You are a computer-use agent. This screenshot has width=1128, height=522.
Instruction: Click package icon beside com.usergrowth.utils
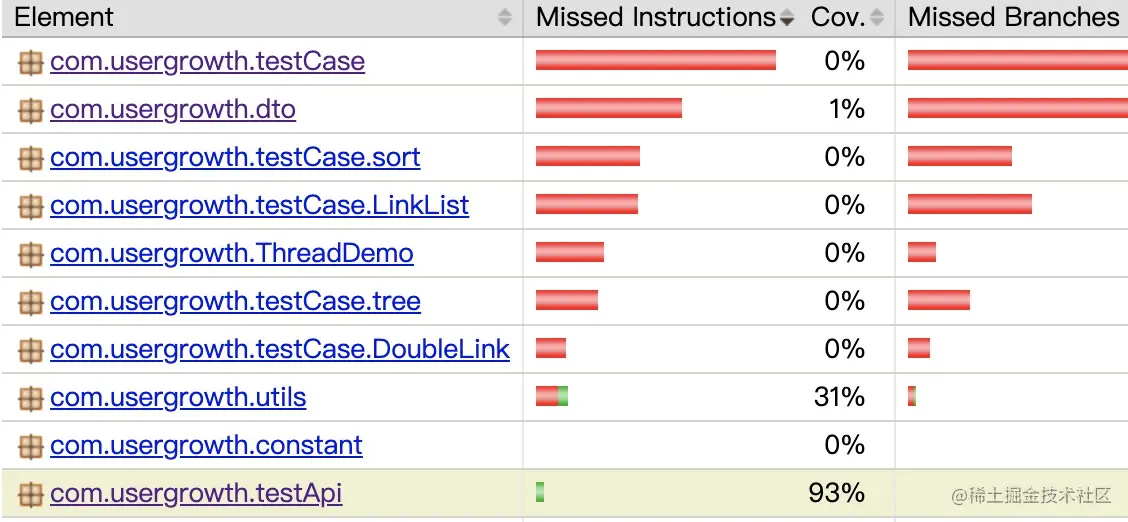point(31,398)
